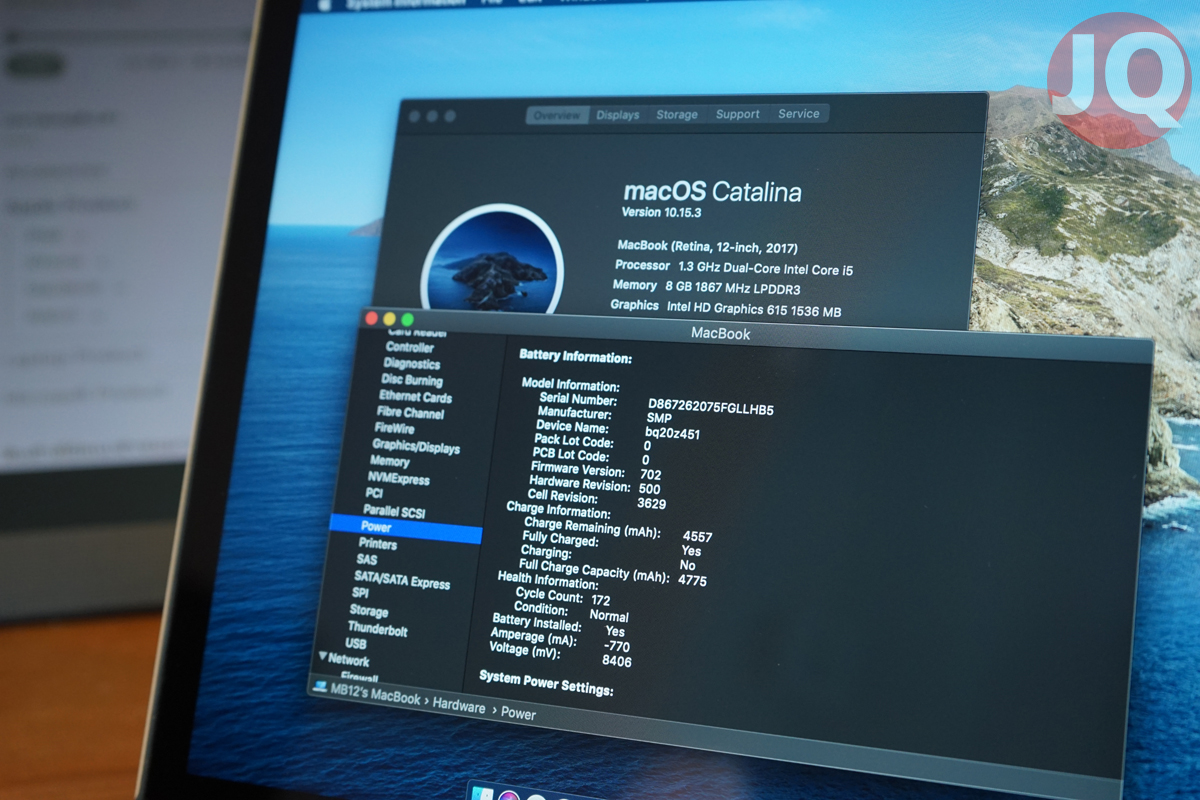The height and width of the screenshot is (800, 1200).
Task: Select Disc Burning in the sidebar
Action: pyautogui.click(x=411, y=380)
